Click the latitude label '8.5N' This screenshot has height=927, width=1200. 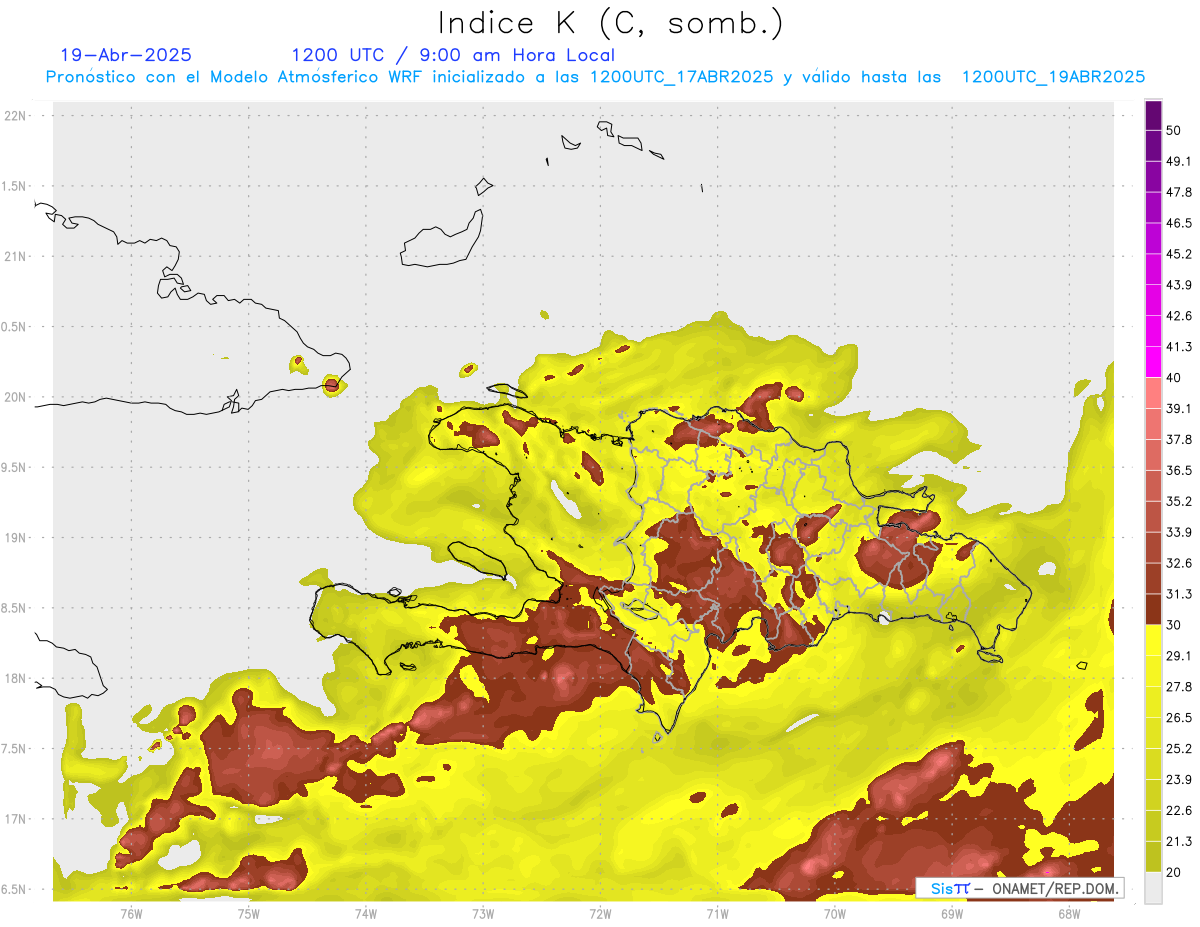(x=14, y=608)
